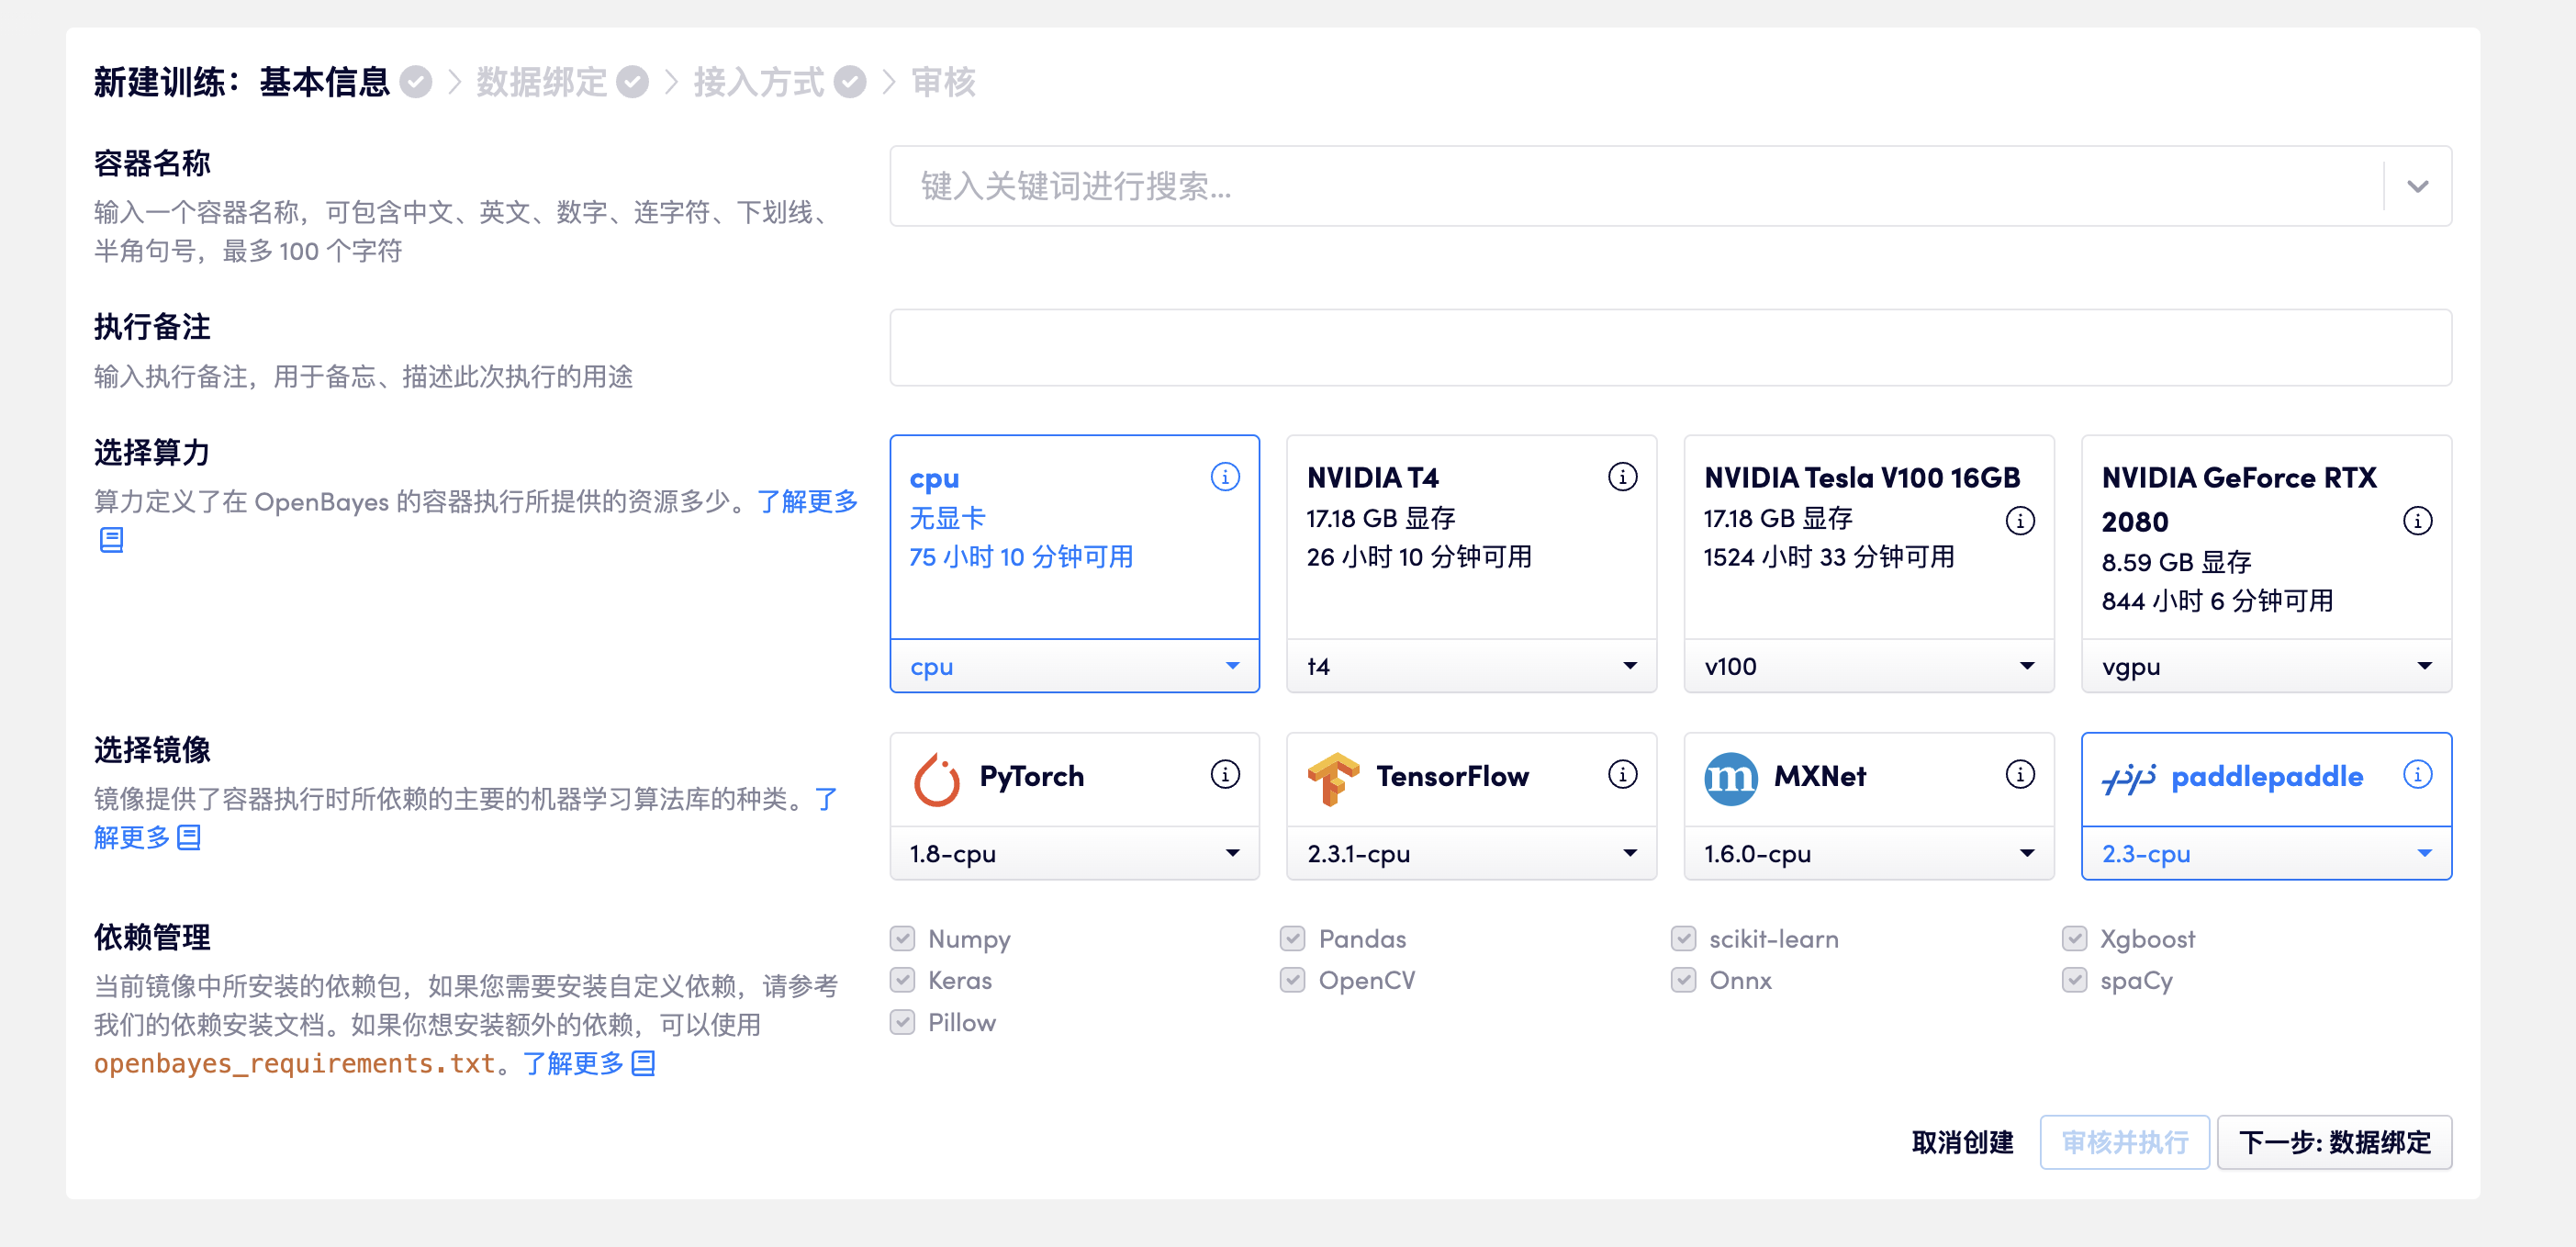Go to the 数据绑定 breadcrumb step
This screenshot has height=1247, width=2576.
click(x=542, y=82)
